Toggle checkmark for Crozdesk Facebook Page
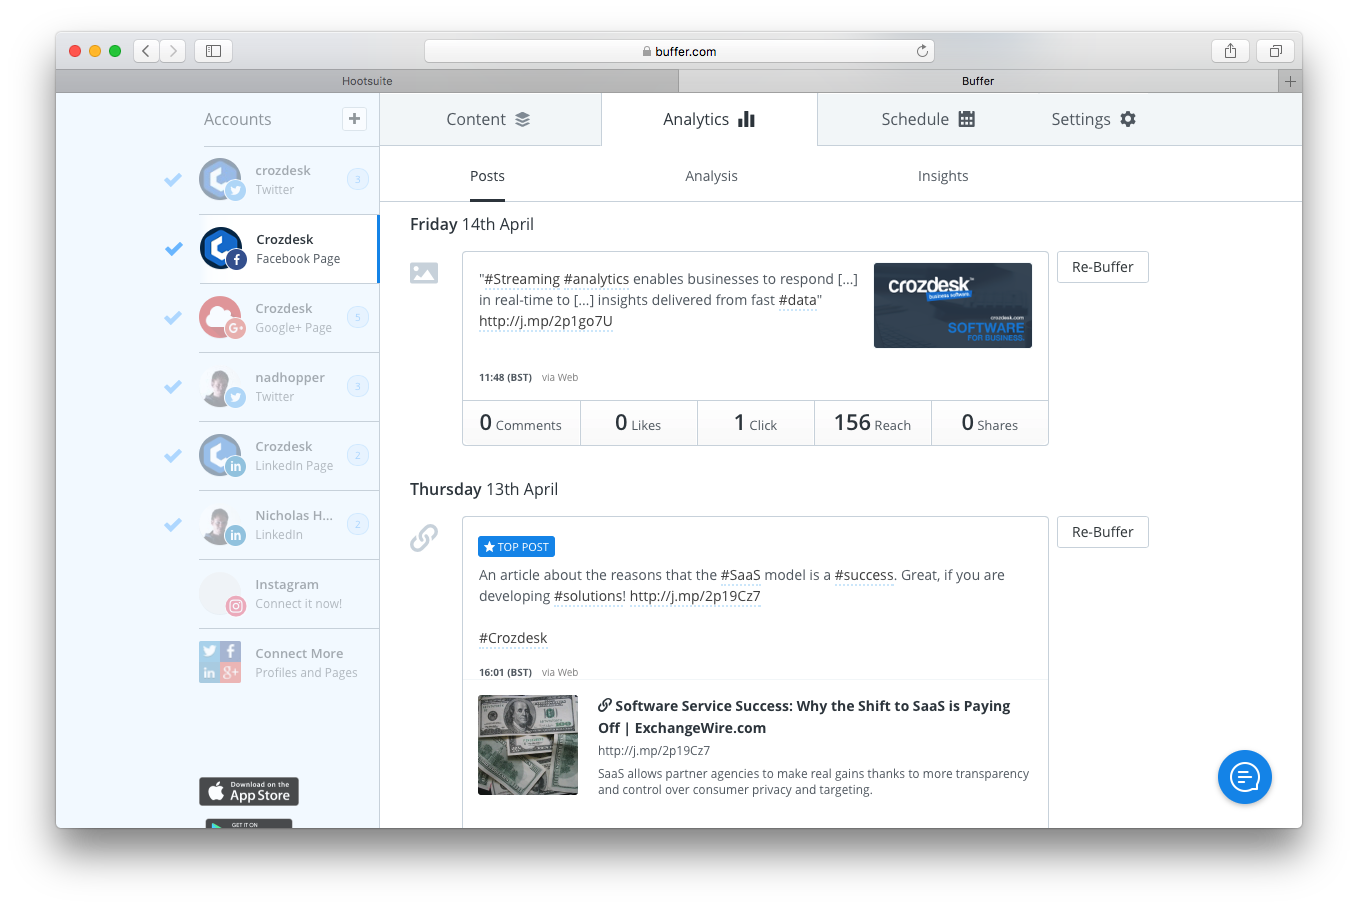 tap(174, 249)
